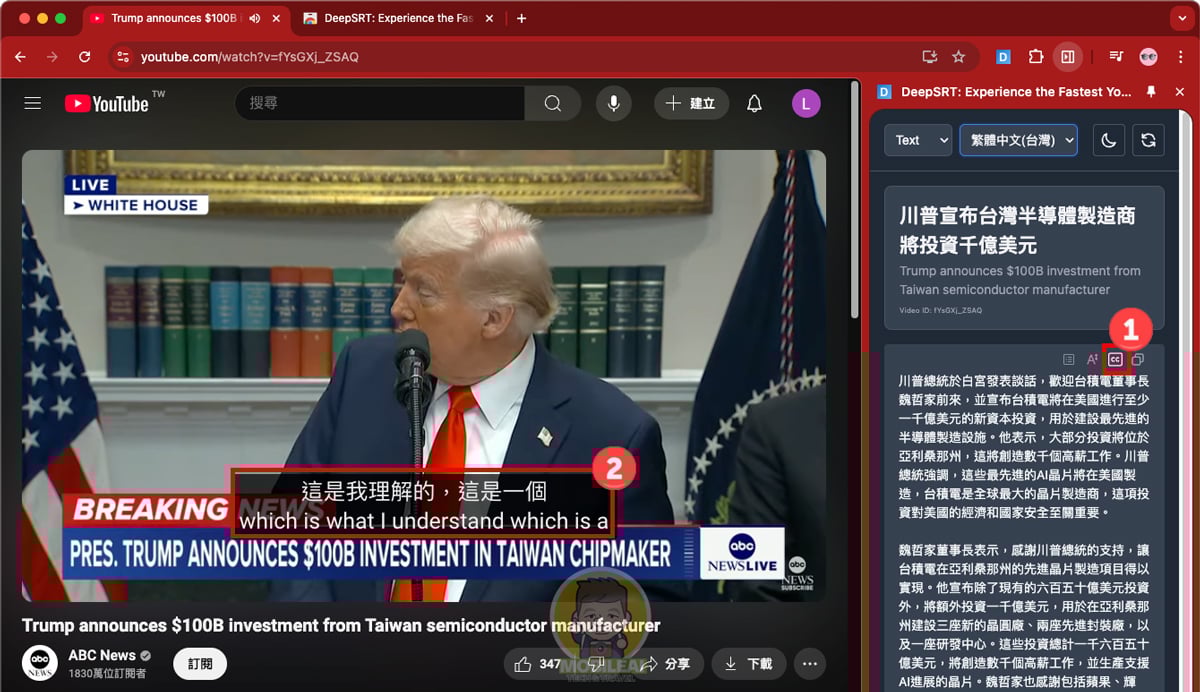Bookmark this page with the star
This screenshot has width=1200, height=692.
(958, 57)
